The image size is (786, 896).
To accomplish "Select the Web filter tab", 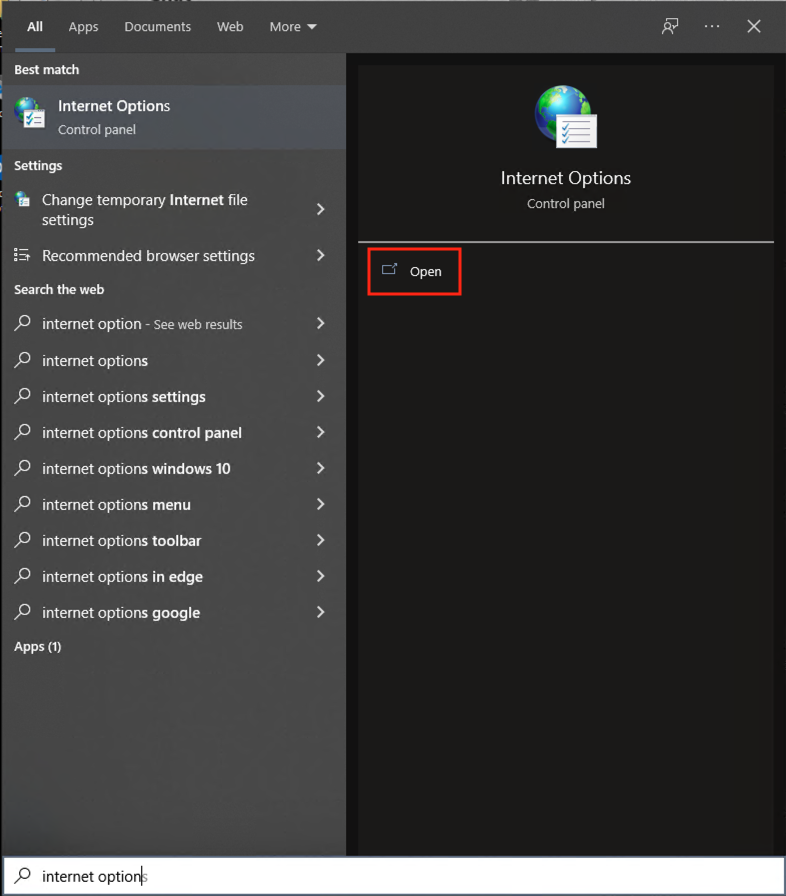I will point(230,27).
